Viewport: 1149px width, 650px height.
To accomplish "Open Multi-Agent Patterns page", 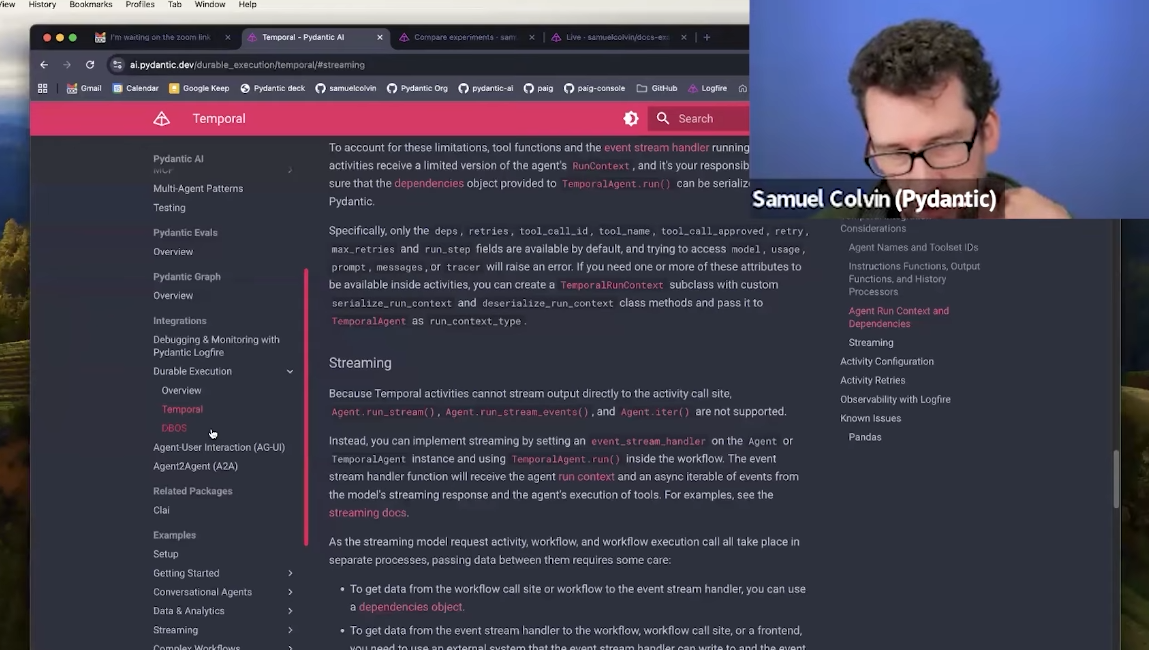I will click(x=198, y=188).
